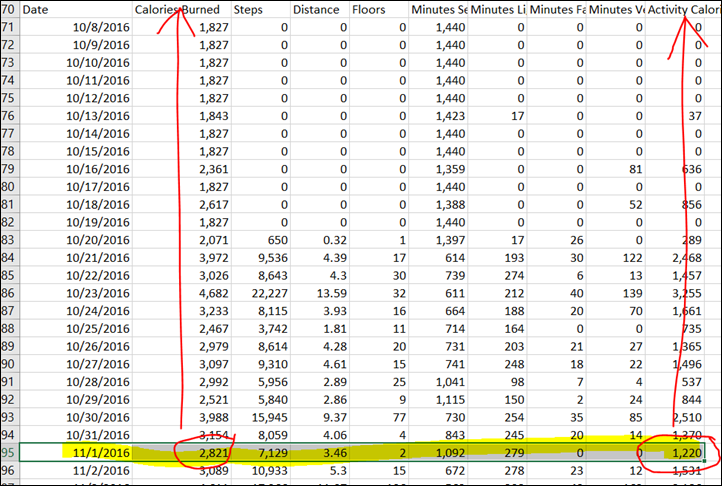Click the circled calories value 2,821
722x486 pixels.
[x=199, y=452]
